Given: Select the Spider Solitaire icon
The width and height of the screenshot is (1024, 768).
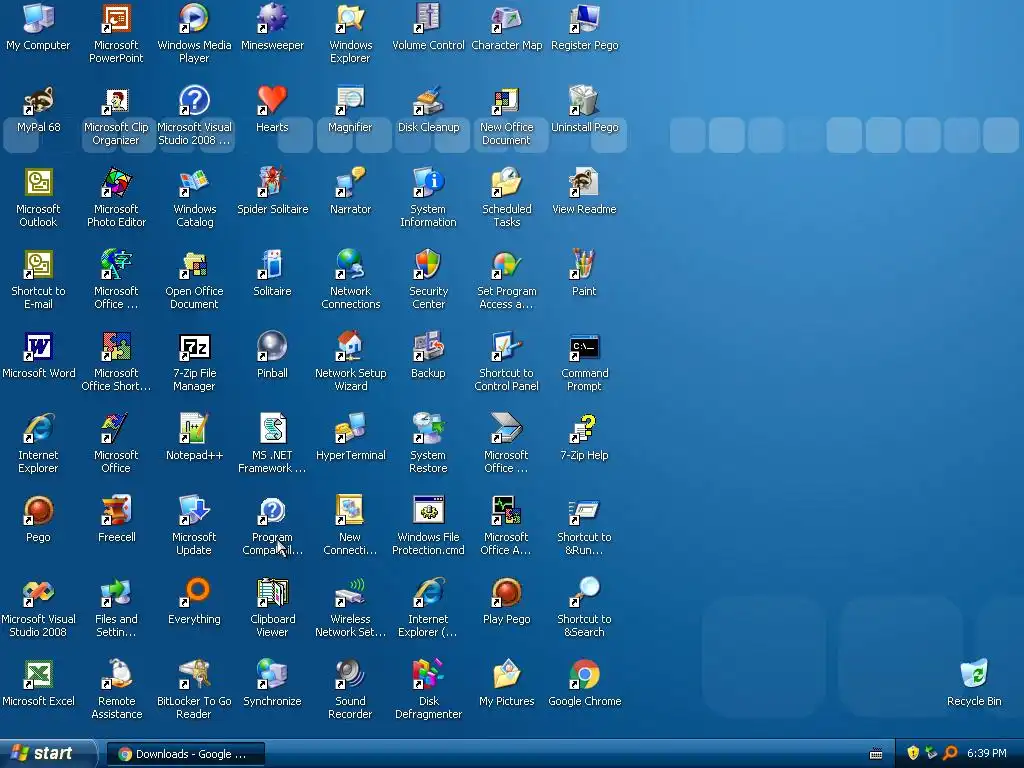Looking at the screenshot, I should click(x=272, y=182).
